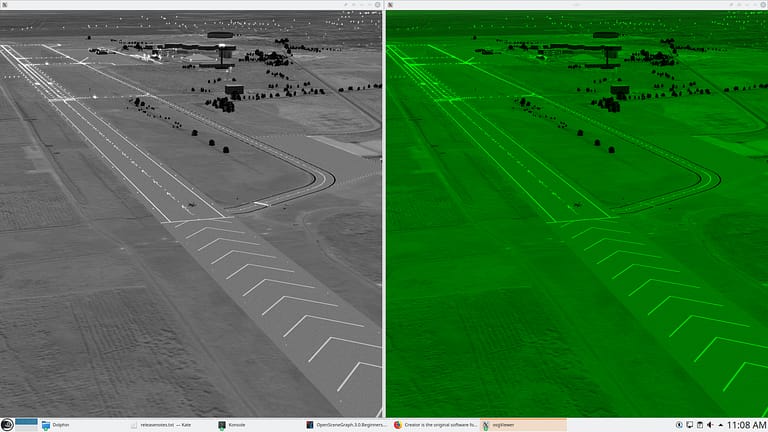Close the green osgViewer window
Image resolution: width=768 pixels, height=432 pixels.
(762, 5)
